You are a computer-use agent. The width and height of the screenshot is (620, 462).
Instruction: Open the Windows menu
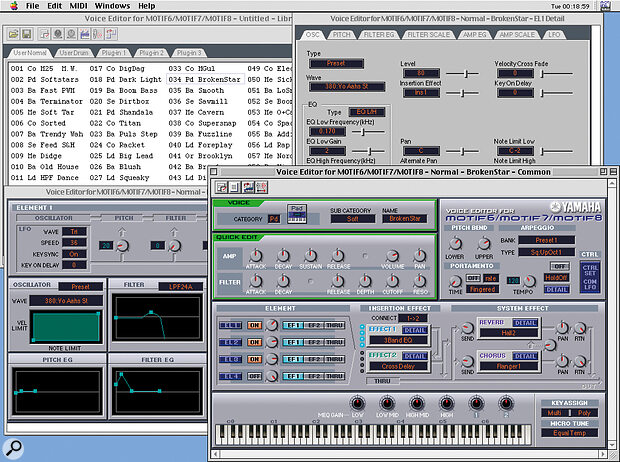pos(112,6)
